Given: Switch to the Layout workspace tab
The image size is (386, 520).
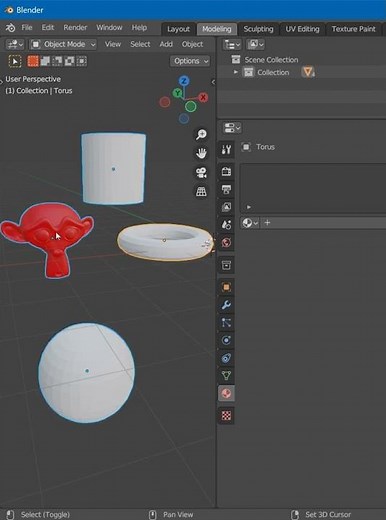Looking at the screenshot, I should click(x=178, y=29).
